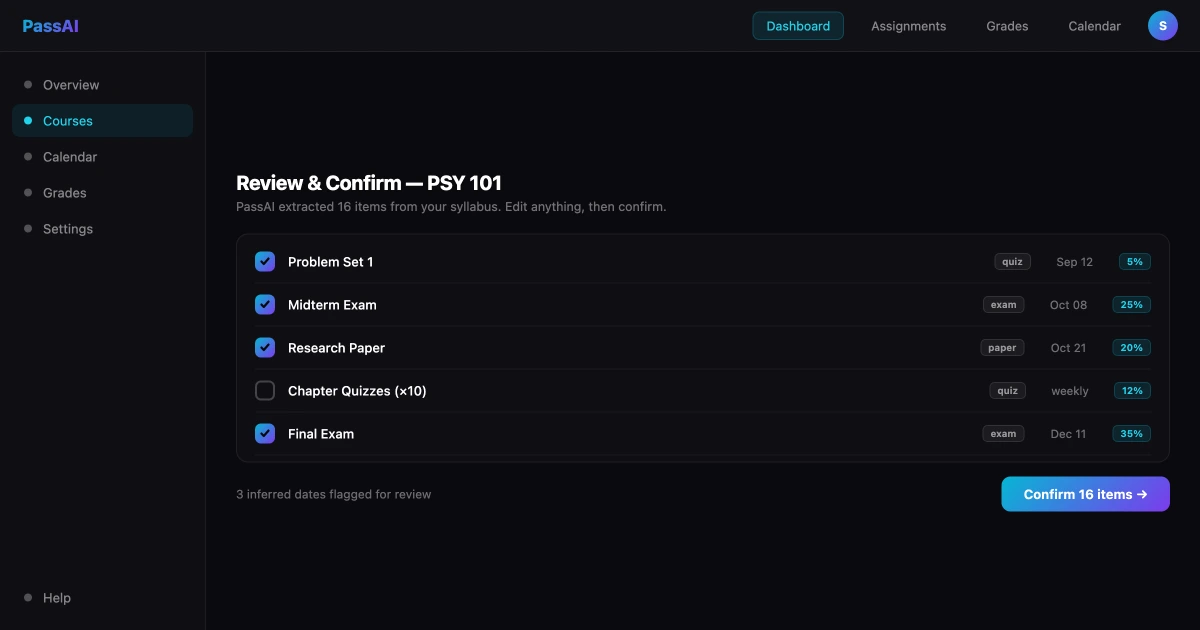The image size is (1200, 630).
Task: Edit the Dec 11 date of Final Exam
Action: (1068, 434)
